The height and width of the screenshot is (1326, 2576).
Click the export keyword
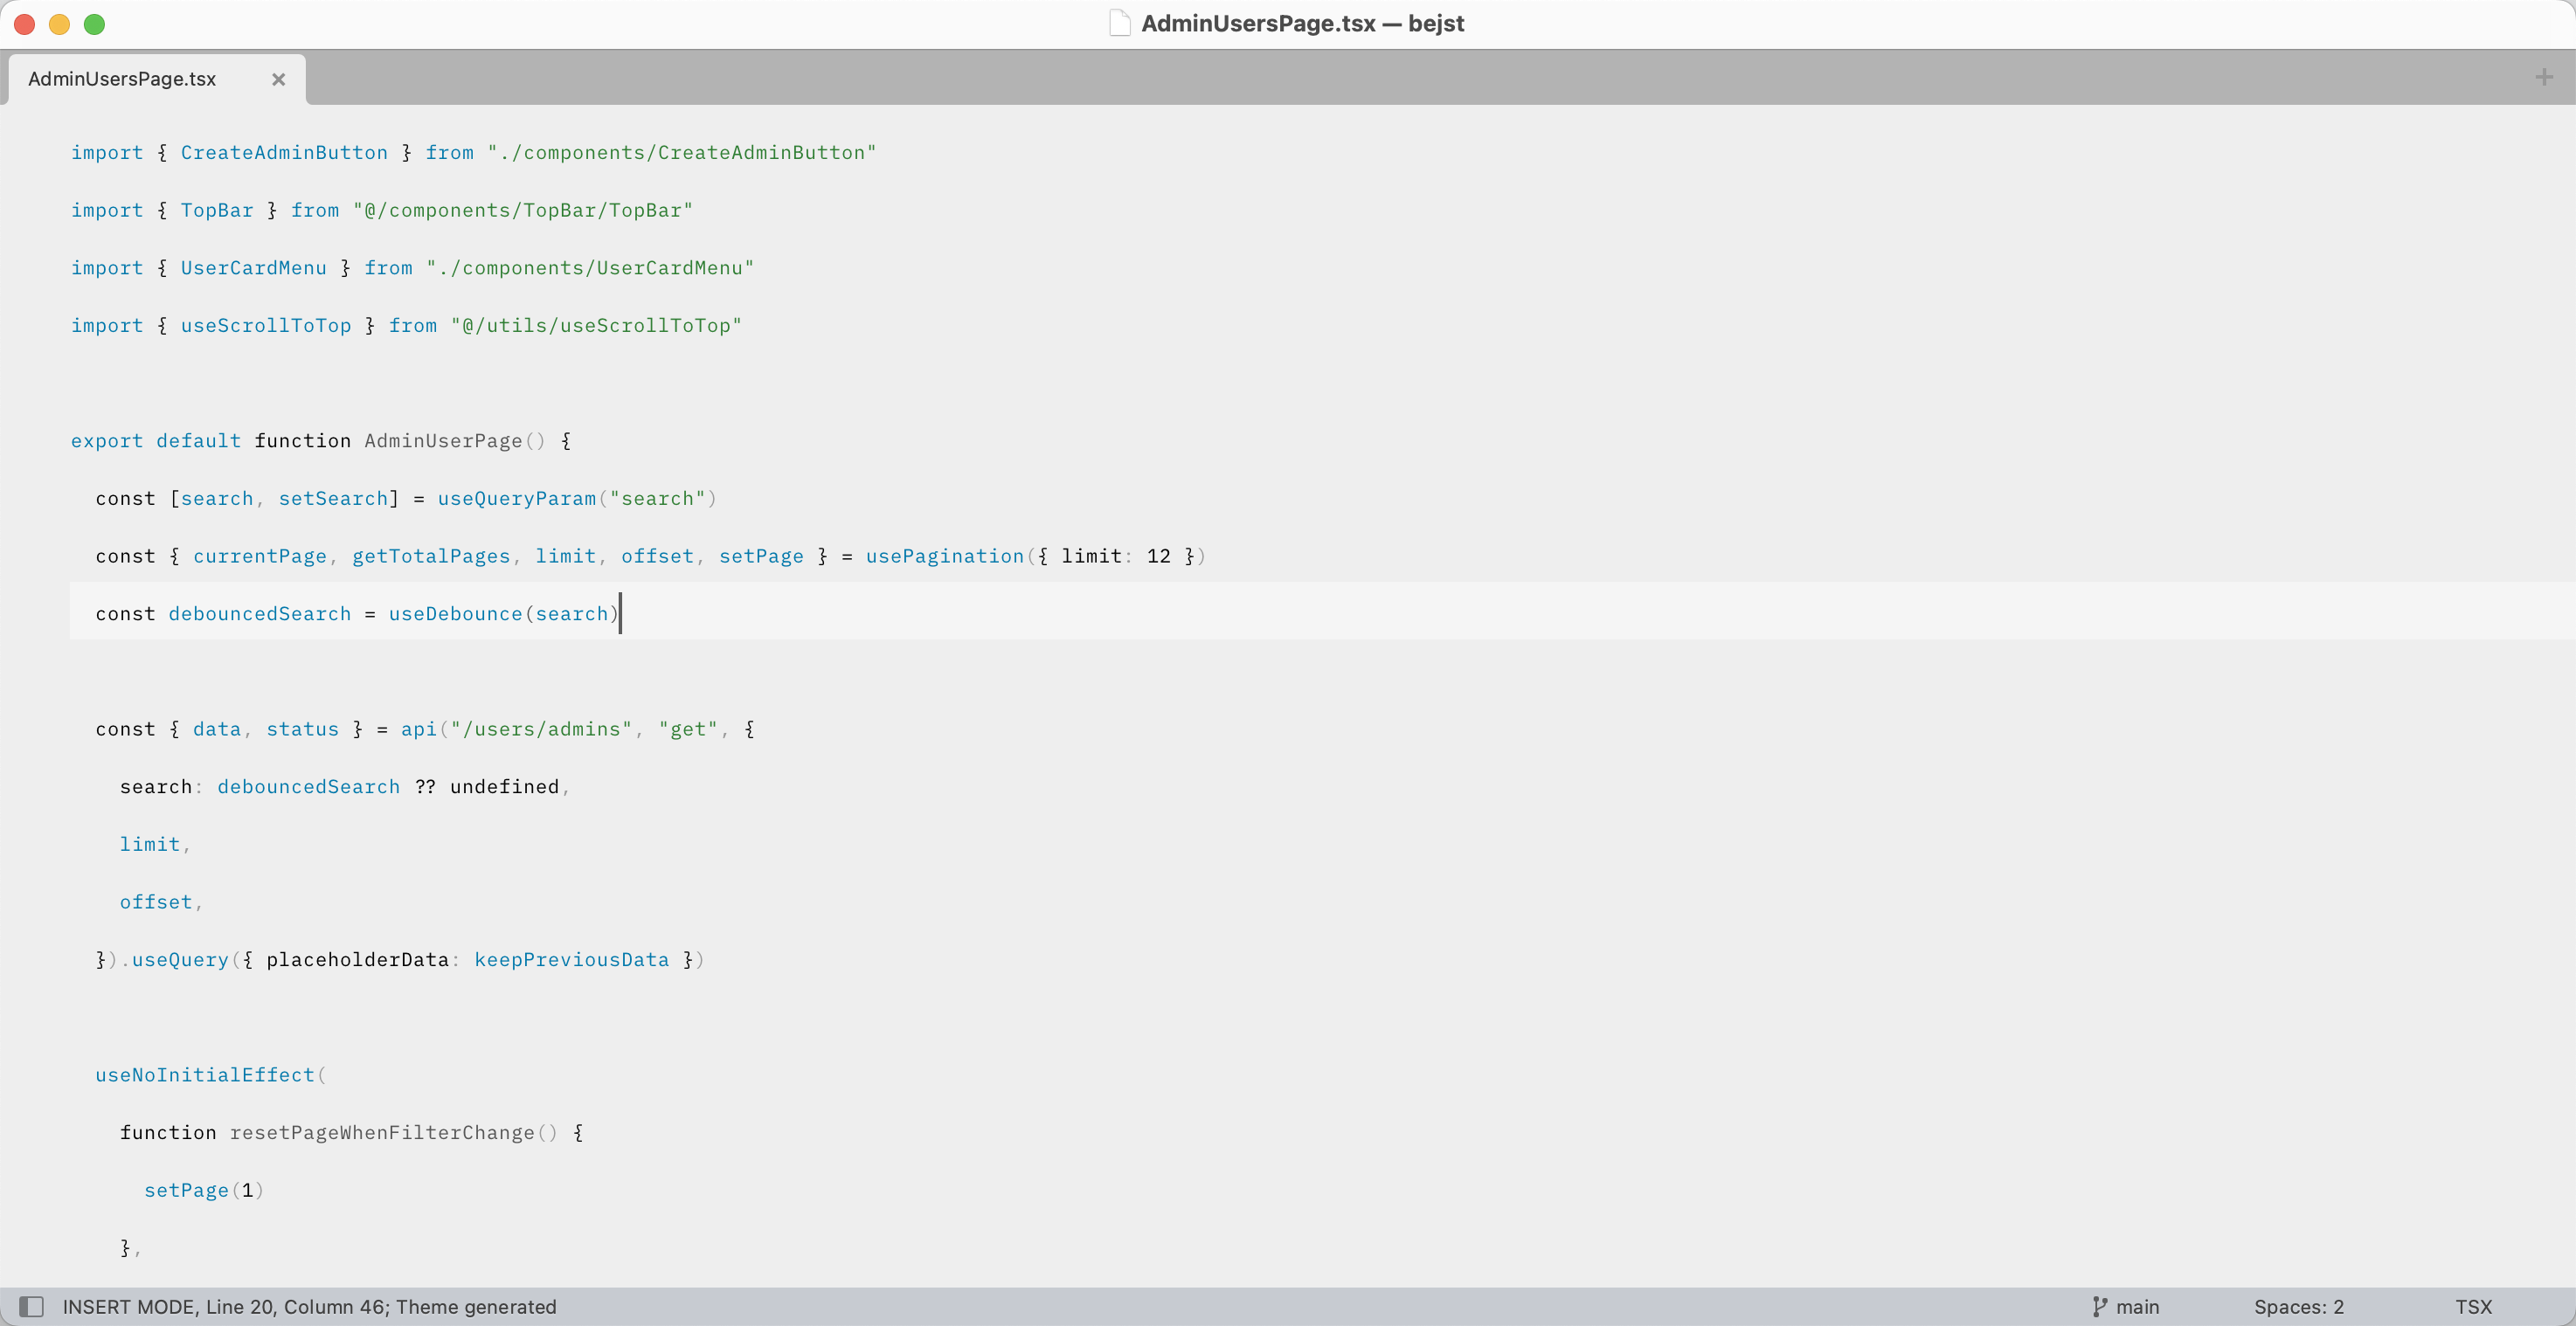pos(107,440)
